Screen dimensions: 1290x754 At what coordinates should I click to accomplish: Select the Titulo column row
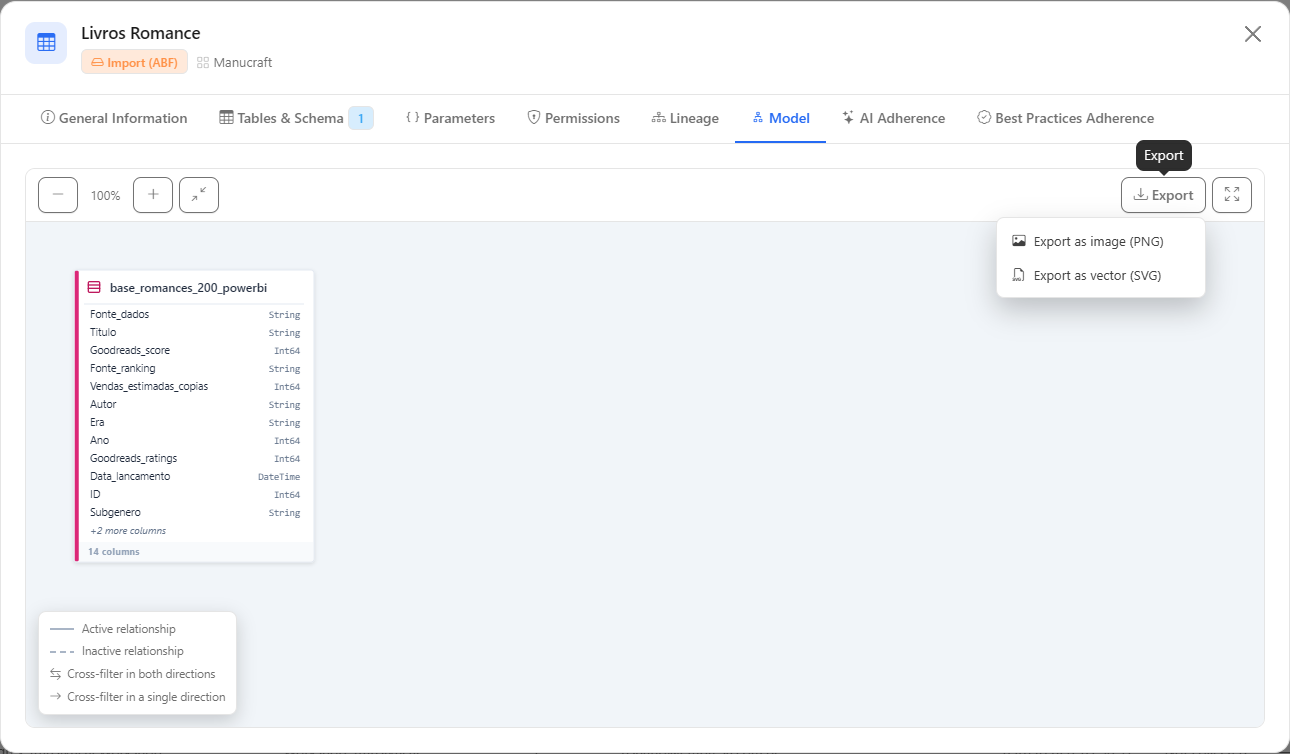pos(195,332)
